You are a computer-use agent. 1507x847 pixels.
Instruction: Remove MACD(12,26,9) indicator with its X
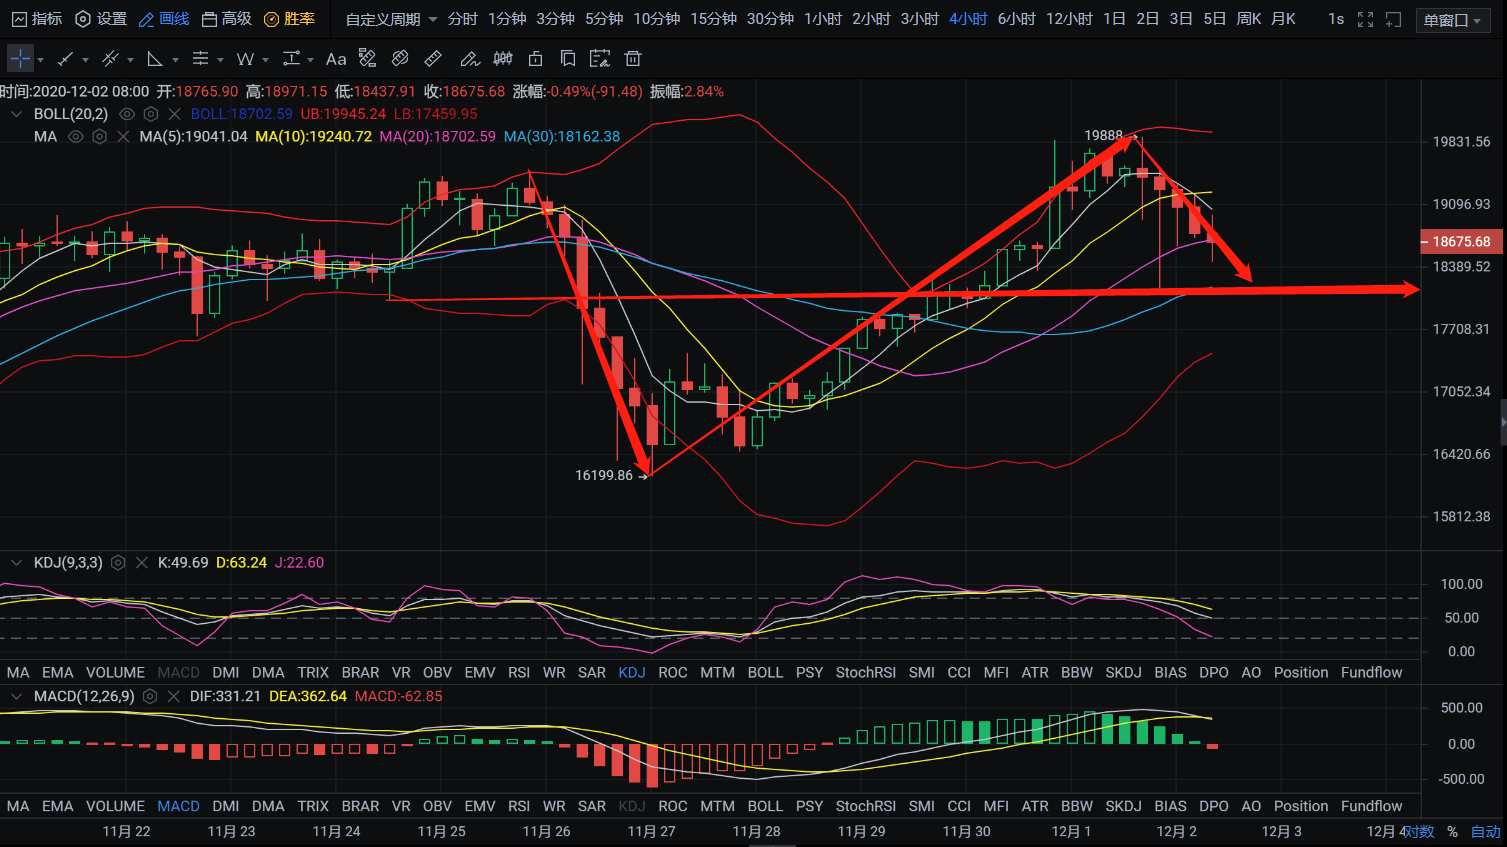174,696
